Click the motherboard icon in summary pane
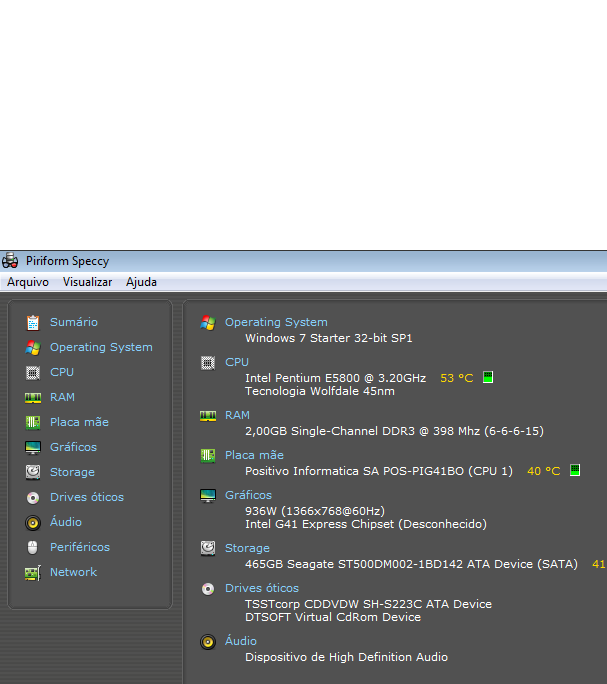 208,456
